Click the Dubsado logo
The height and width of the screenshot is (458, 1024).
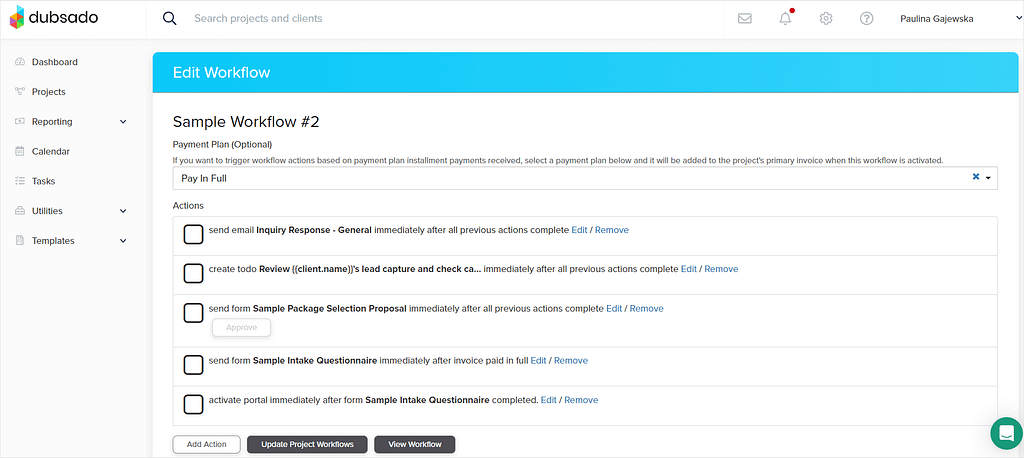[54, 18]
